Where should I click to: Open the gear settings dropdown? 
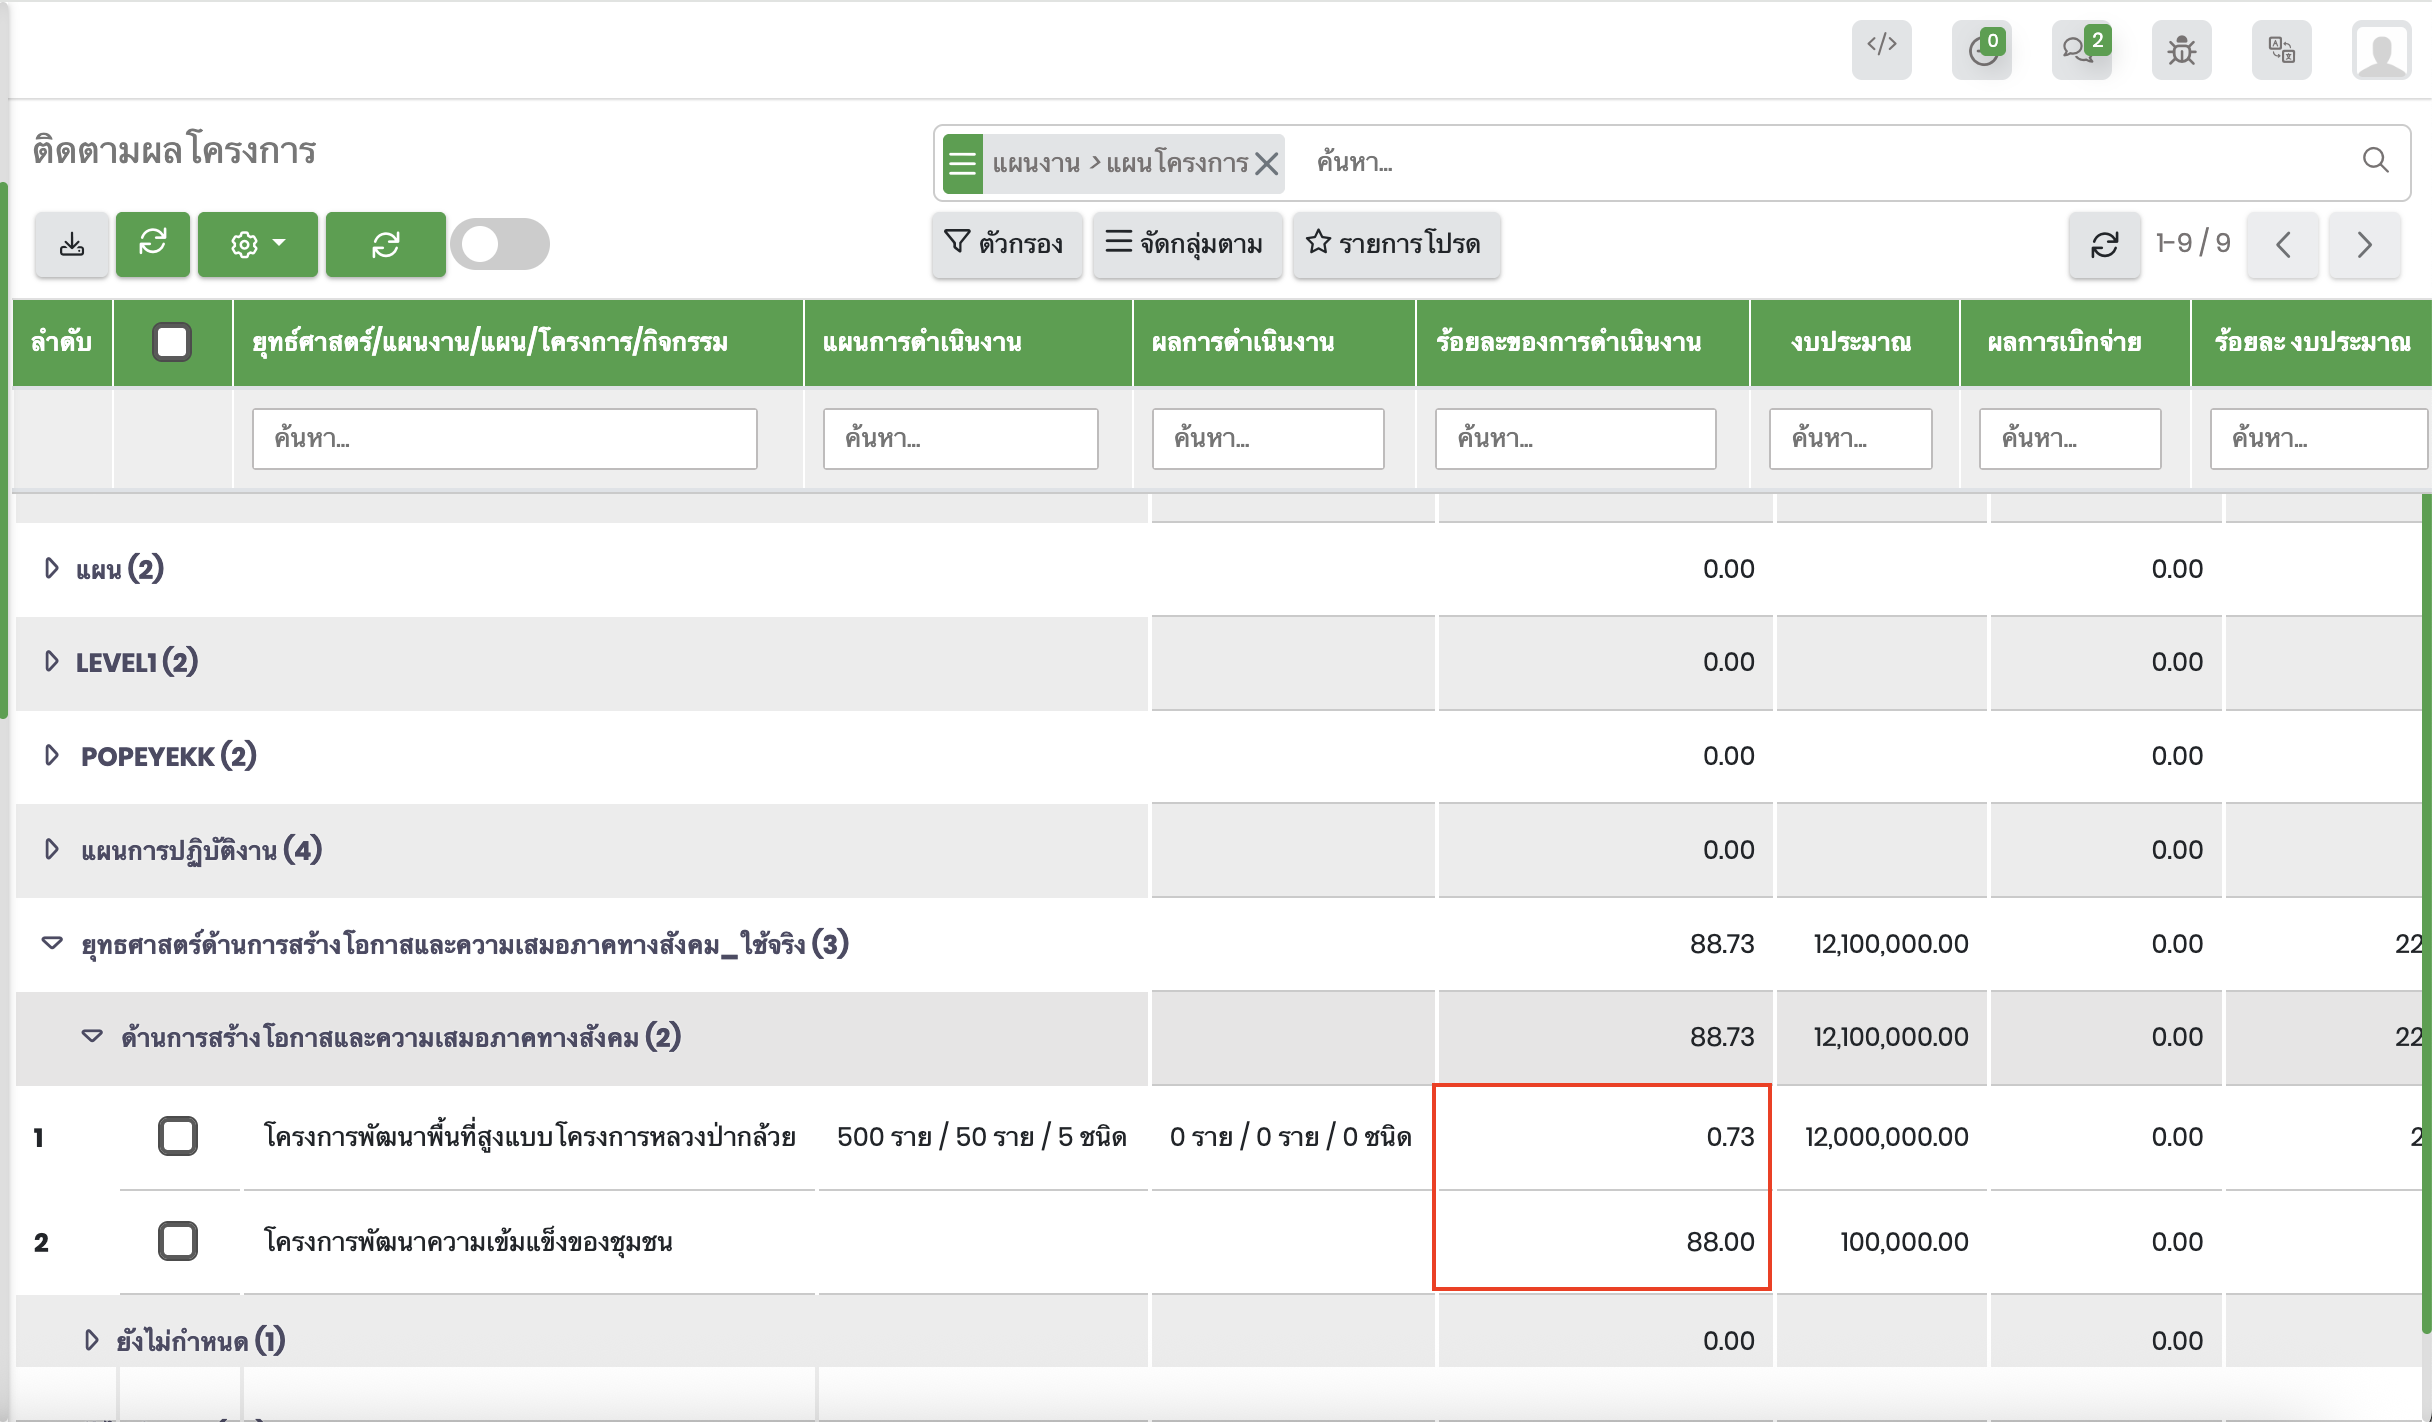(x=257, y=244)
